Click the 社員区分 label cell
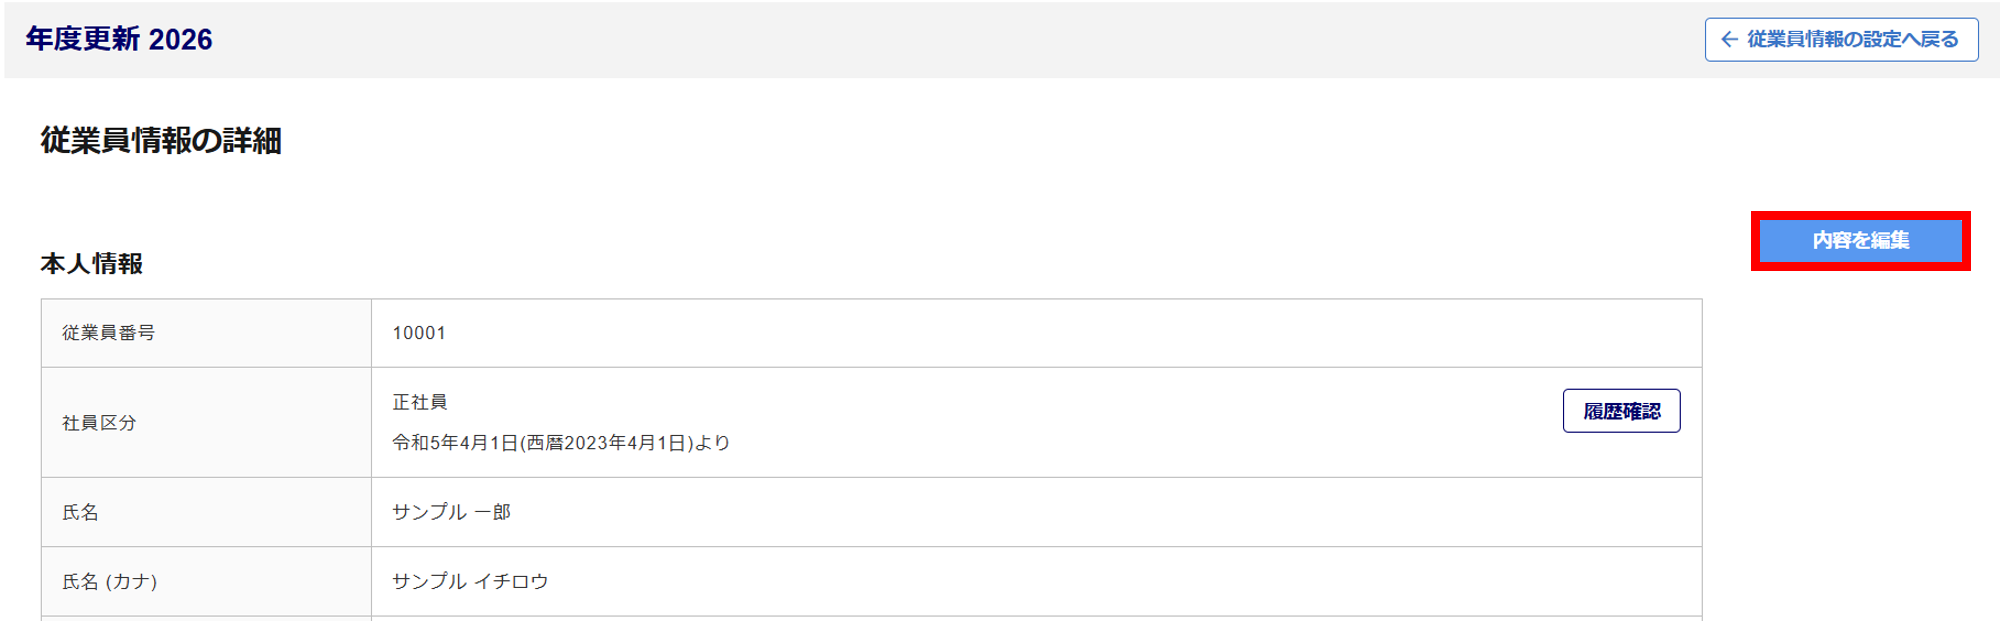Screen dimensions: 2000x621 point(99,423)
